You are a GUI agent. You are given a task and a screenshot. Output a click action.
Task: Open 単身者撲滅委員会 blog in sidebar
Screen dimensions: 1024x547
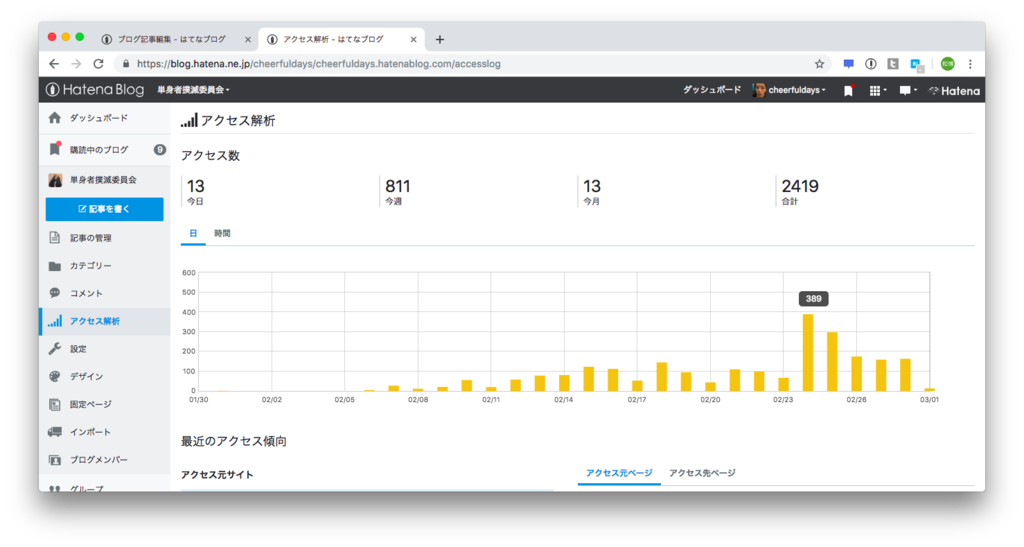click(104, 180)
